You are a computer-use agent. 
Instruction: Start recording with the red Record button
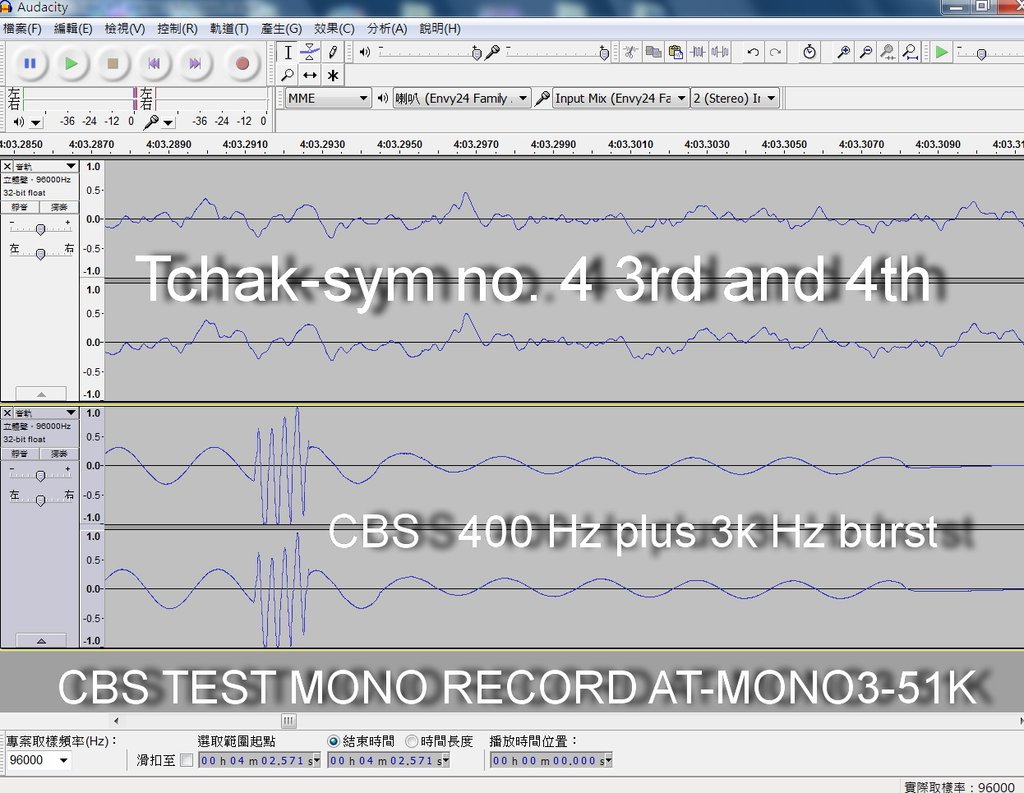tap(242, 63)
